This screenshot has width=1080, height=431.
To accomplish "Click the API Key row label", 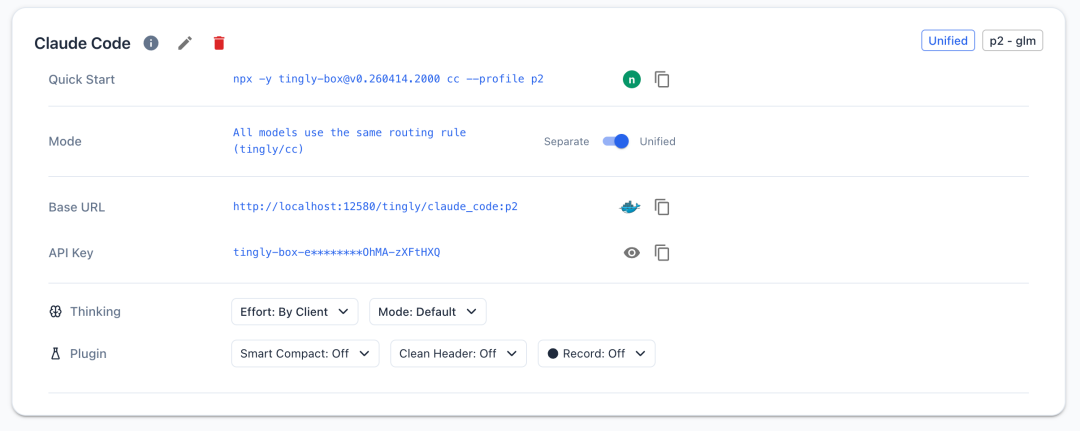I will tap(71, 253).
